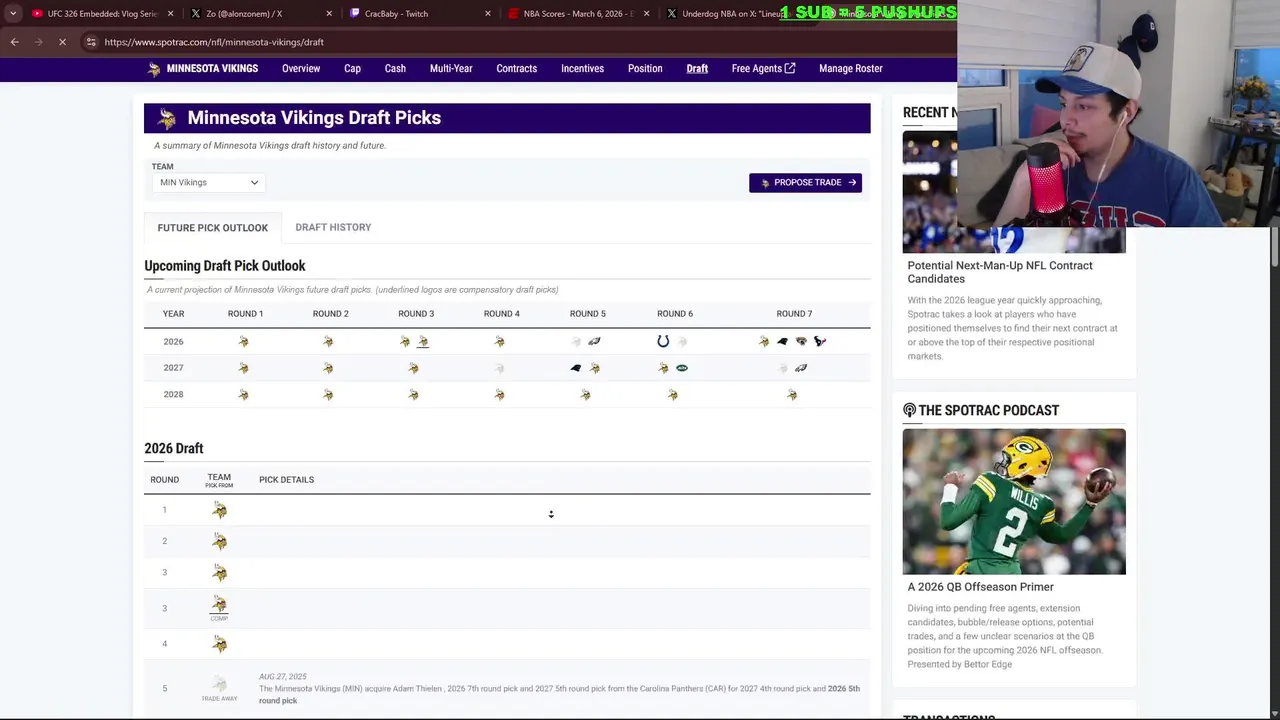Close the CracBaby Twitch tab
The width and height of the screenshot is (1280, 720).
coord(488,14)
